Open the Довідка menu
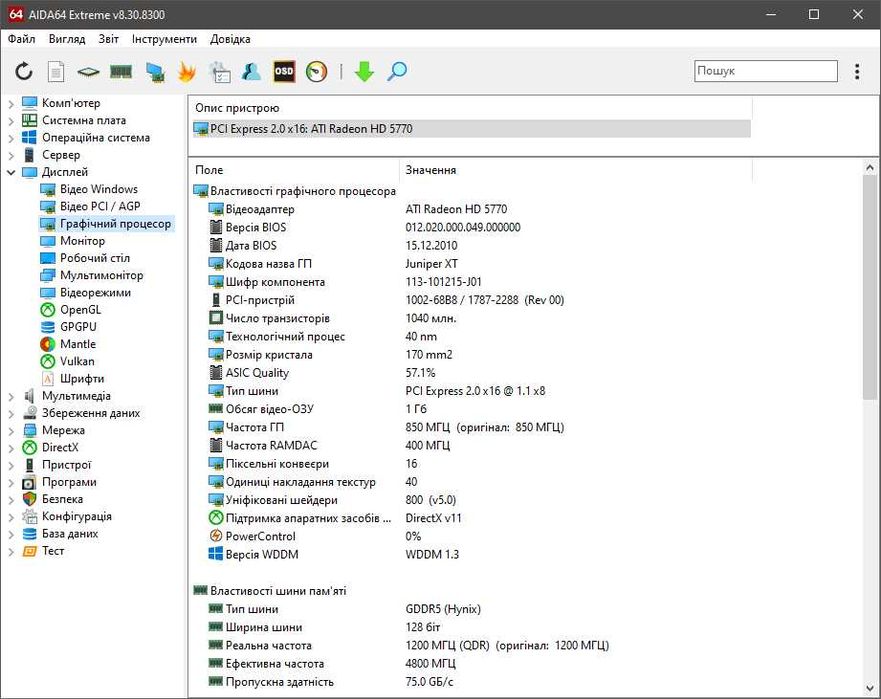881x699 pixels. click(230, 39)
